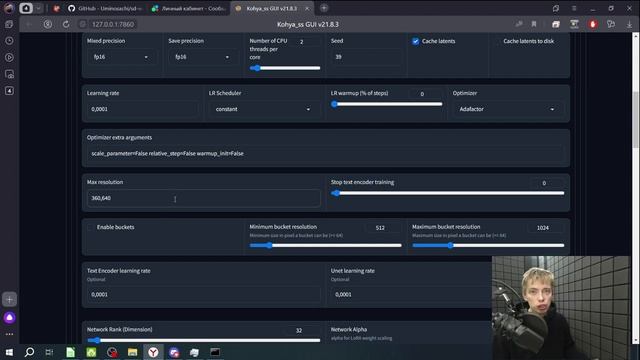Adjust Minimum bucket resolution slider
This screenshot has width=640, height=360.
point(326,245)
